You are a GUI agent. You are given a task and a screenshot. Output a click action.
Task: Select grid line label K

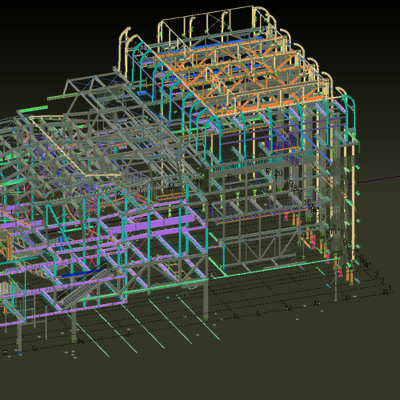[x=236, y=316]
